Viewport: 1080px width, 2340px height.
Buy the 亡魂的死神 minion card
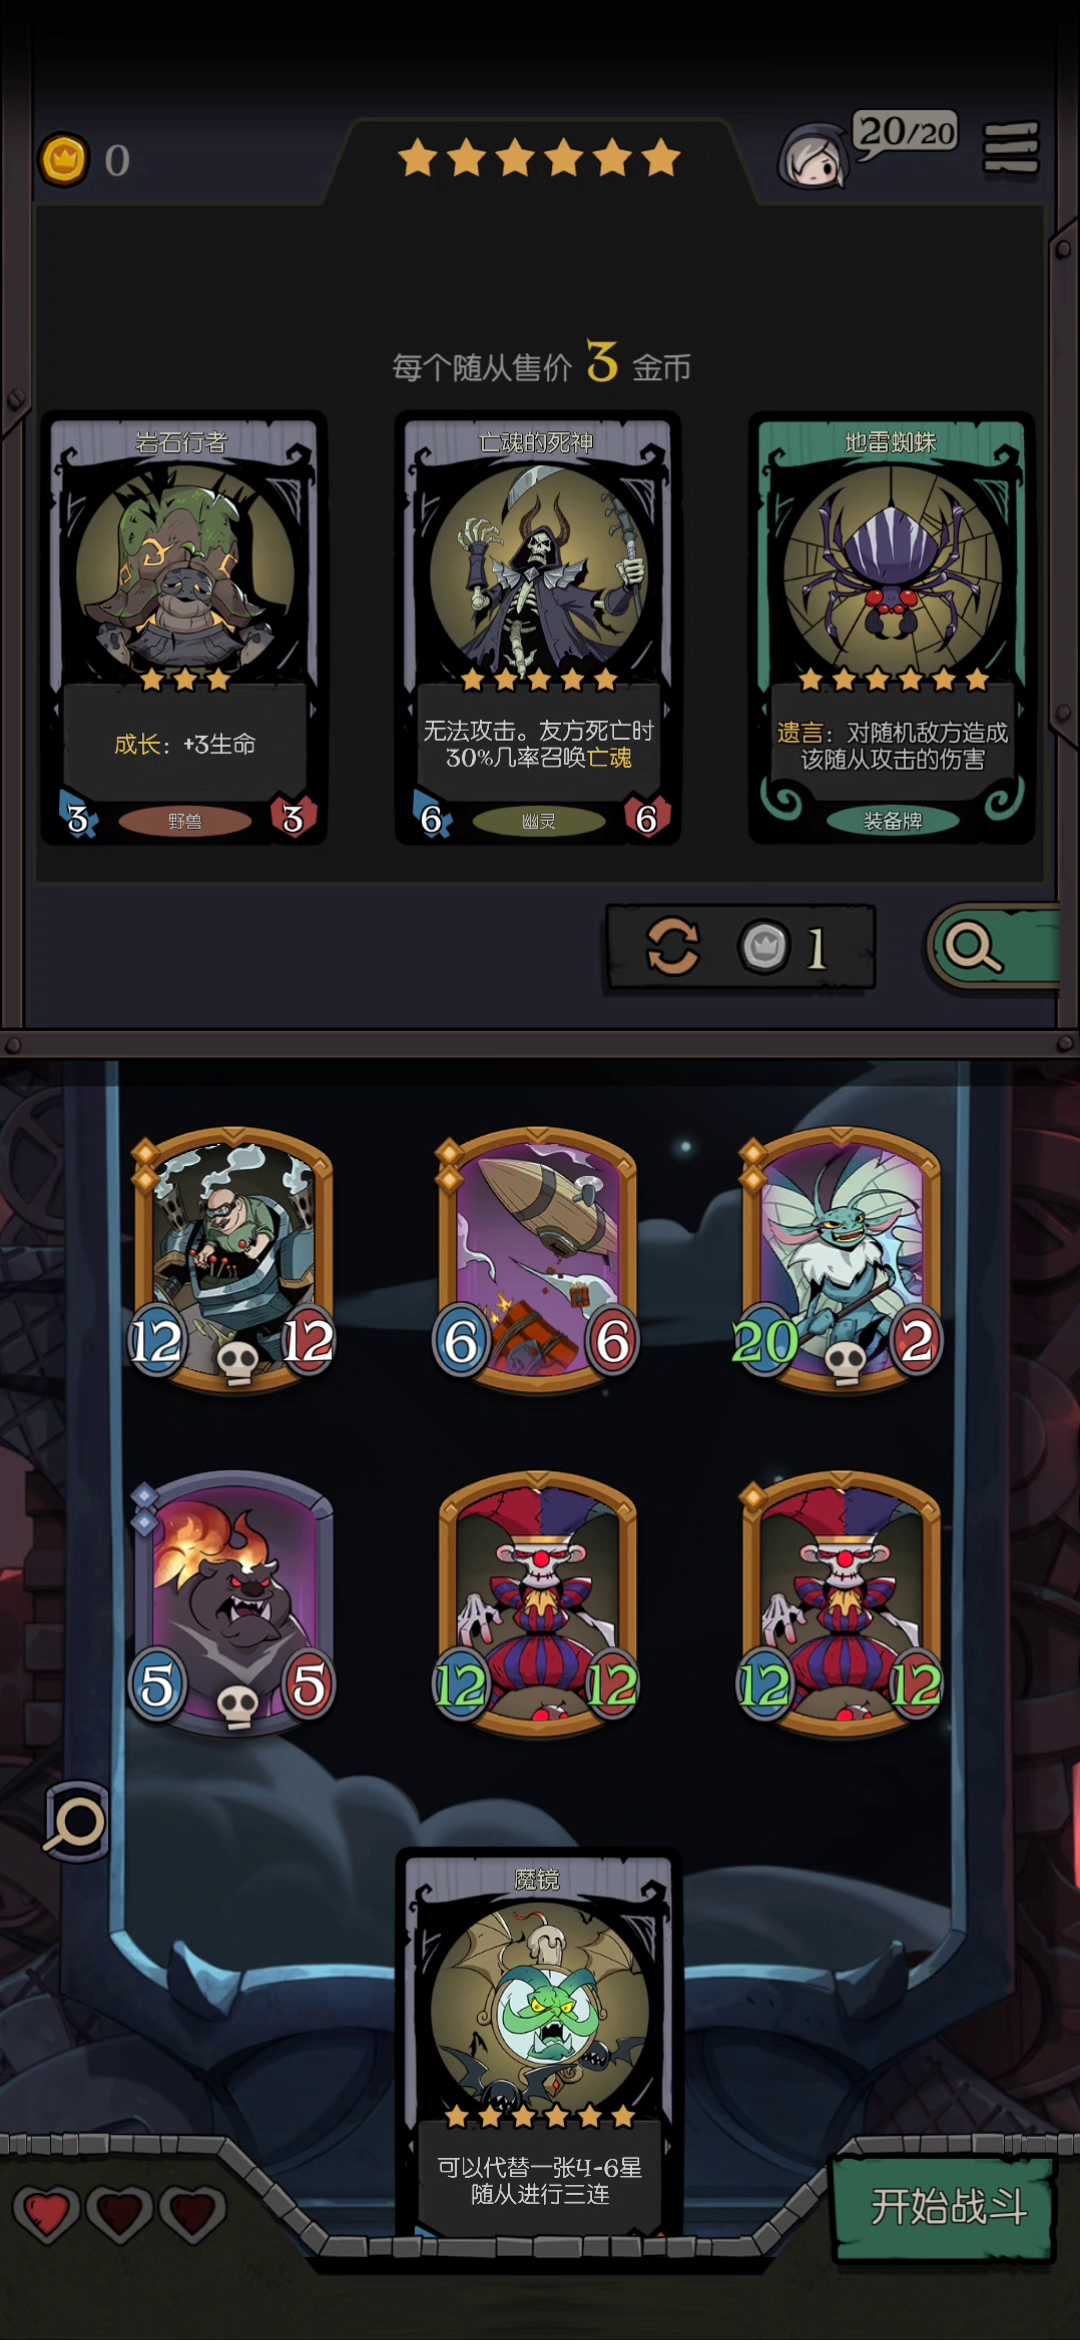coord(538,628)
